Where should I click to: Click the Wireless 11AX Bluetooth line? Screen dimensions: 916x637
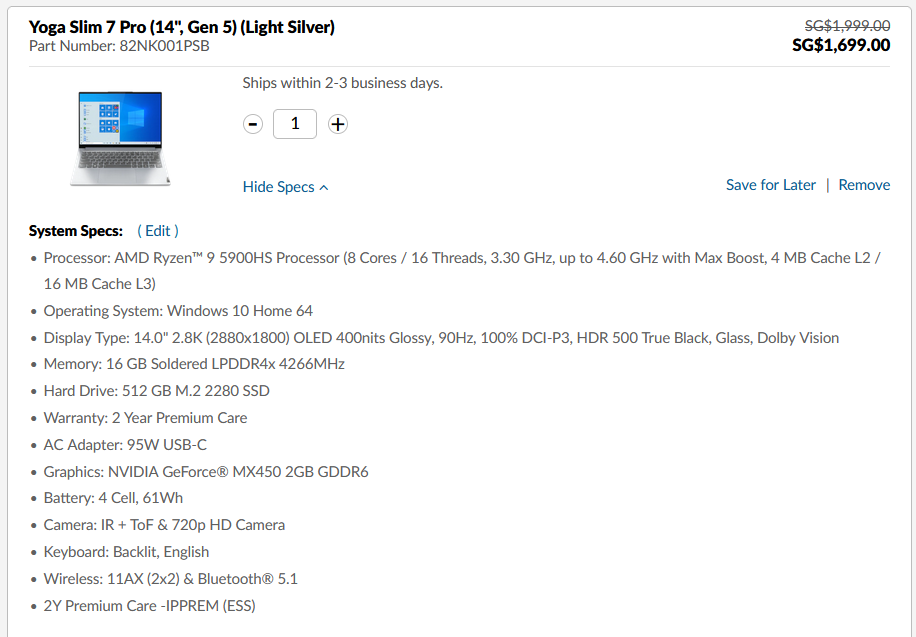click(x=171, y=579)
